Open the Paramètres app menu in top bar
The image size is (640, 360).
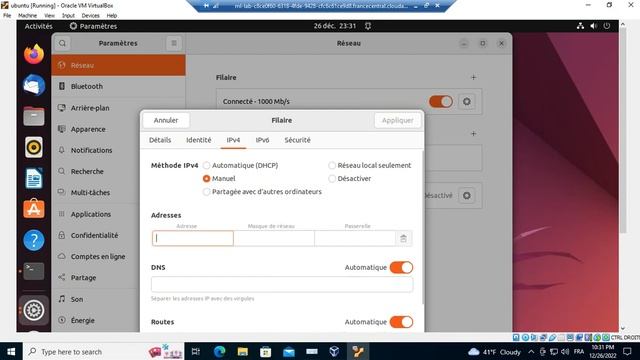(93, 26)
